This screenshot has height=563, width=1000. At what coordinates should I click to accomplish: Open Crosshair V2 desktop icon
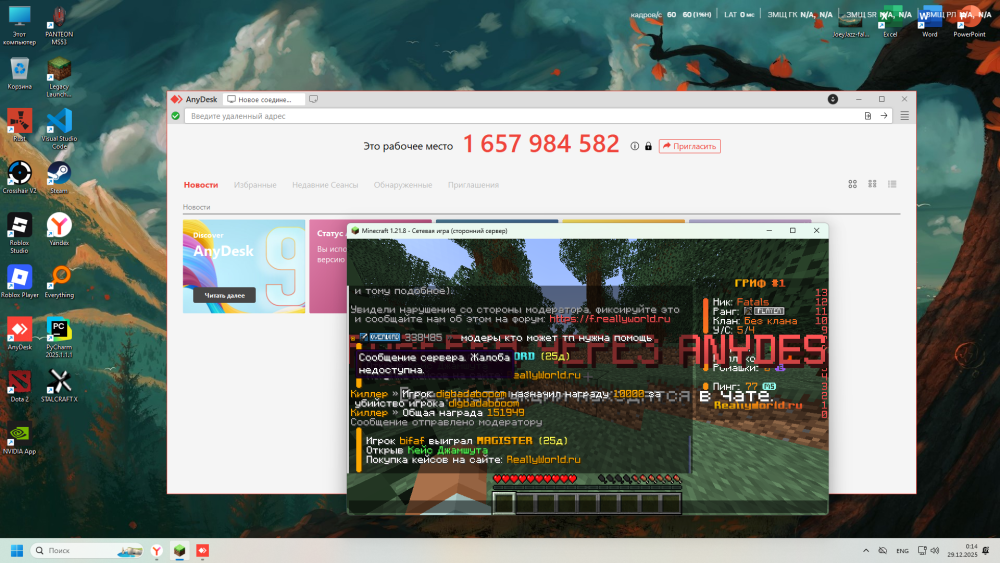[20, 177]
